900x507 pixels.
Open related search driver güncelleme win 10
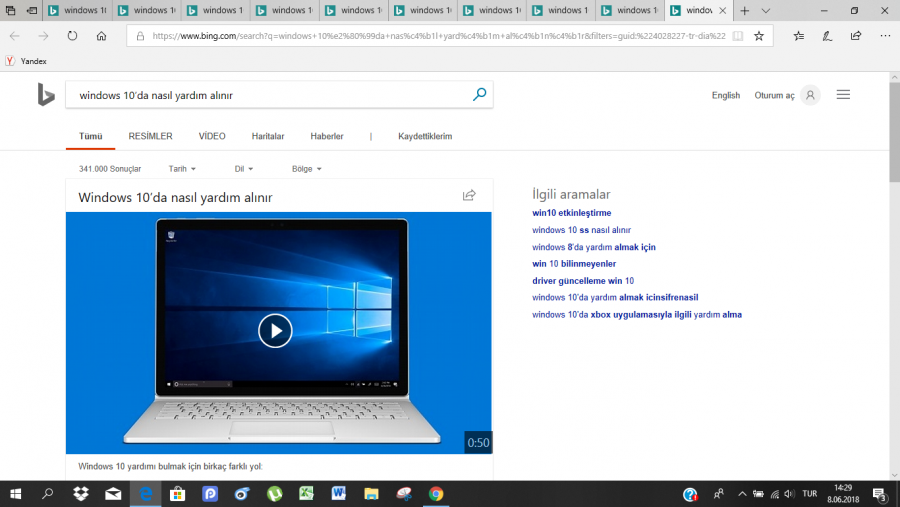click(583, 281)
